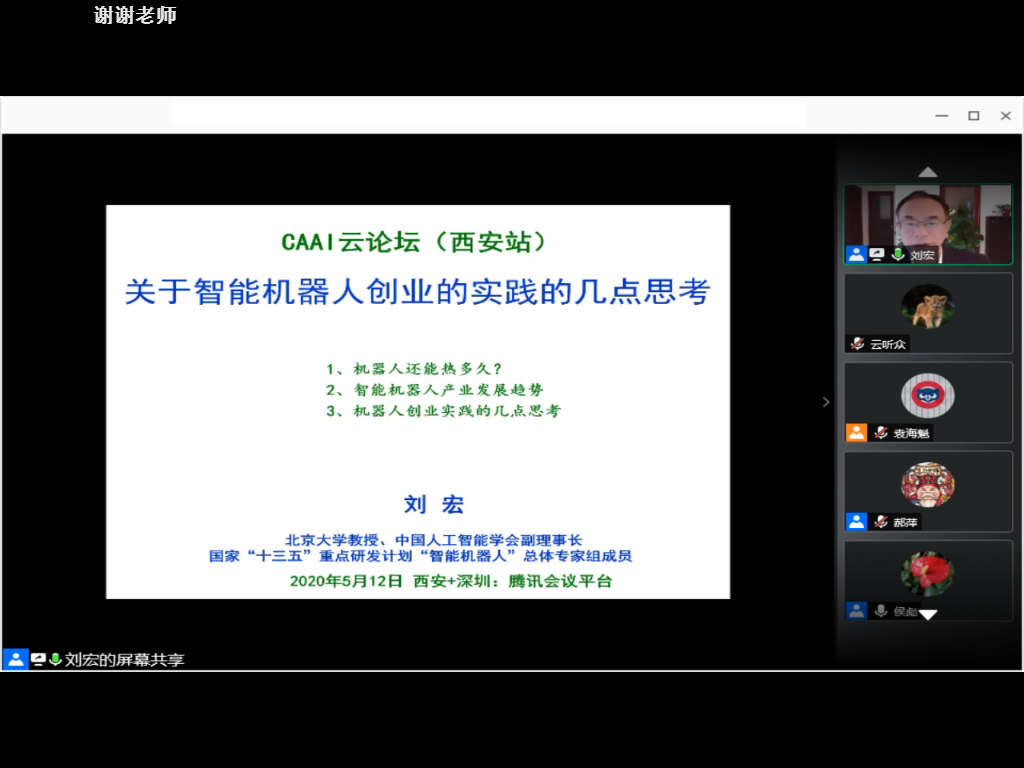This screenshot has height=768, width=1024.
Task: Click the blue user icon in bottom status bar
Action: click(15, 659)
